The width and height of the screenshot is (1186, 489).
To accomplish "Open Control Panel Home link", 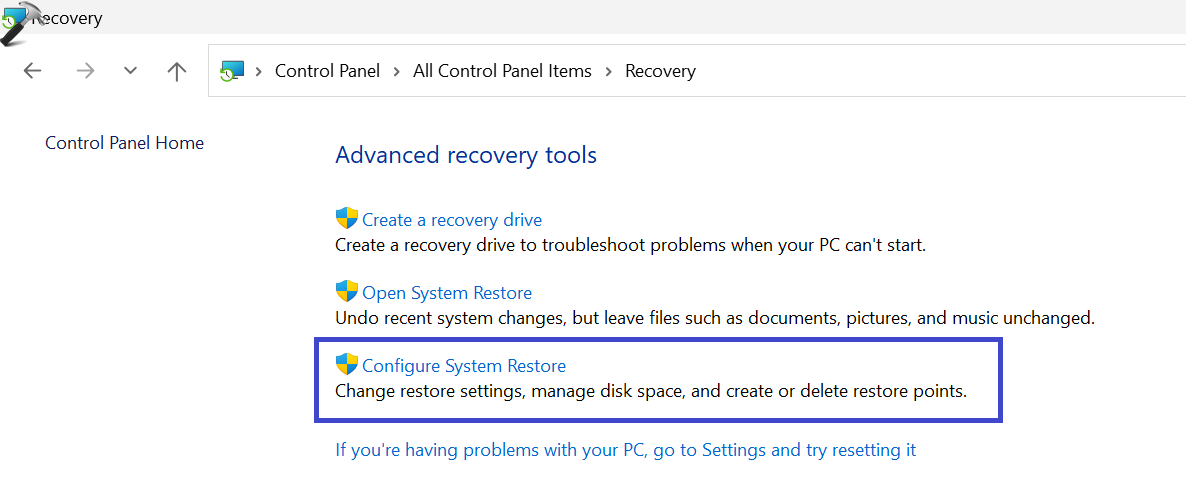I will pos(124,143).
